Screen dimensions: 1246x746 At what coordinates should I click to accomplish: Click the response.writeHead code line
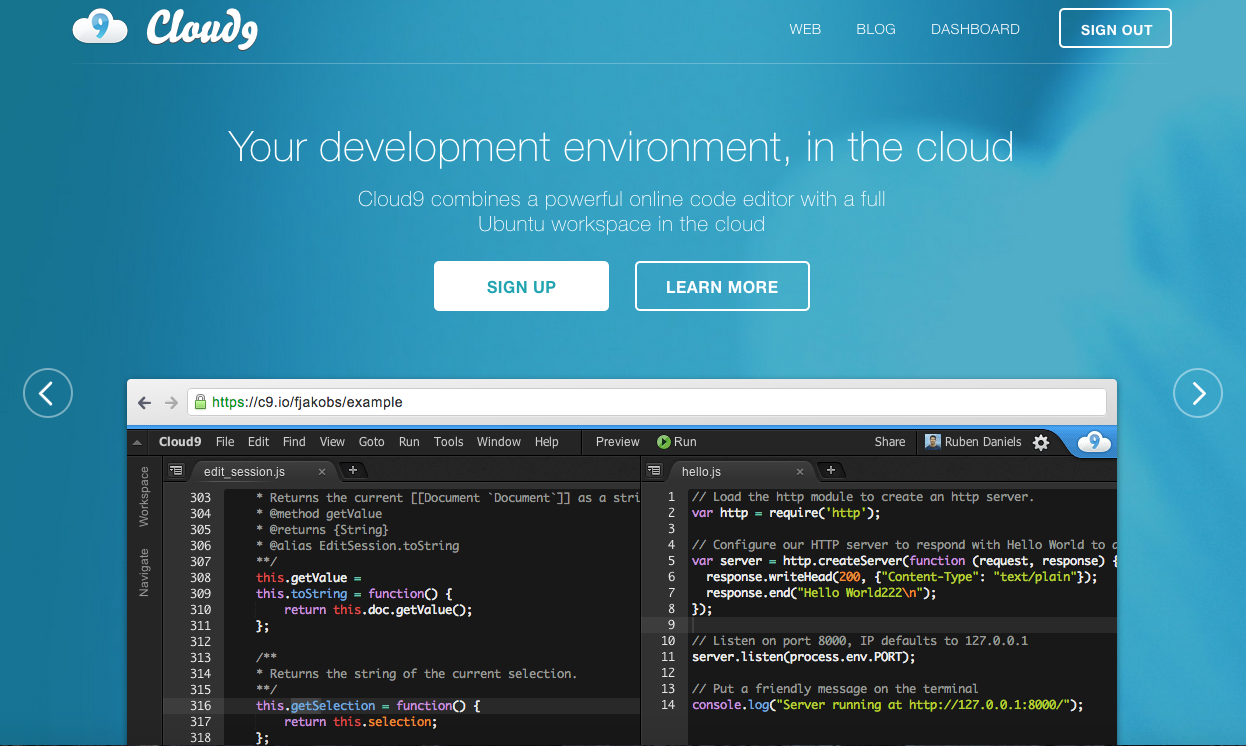pos(901,577)
